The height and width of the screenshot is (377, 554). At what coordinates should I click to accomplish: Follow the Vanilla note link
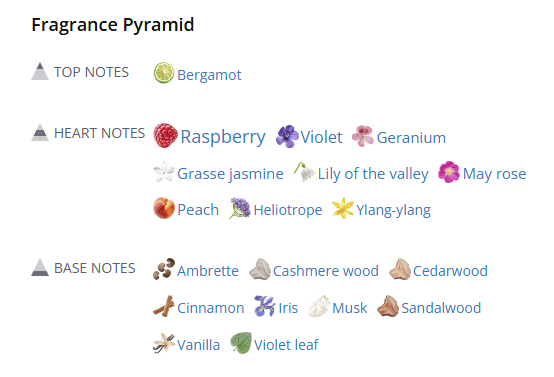point(199,345)
